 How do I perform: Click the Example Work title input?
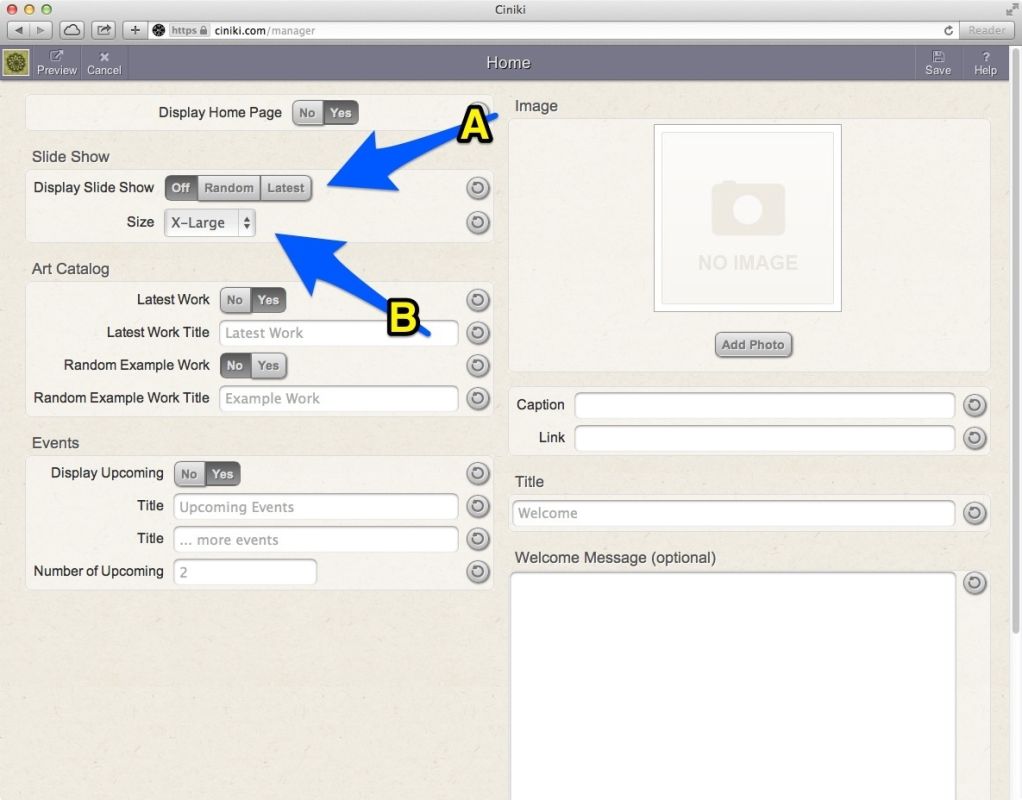tap(339, 398)
